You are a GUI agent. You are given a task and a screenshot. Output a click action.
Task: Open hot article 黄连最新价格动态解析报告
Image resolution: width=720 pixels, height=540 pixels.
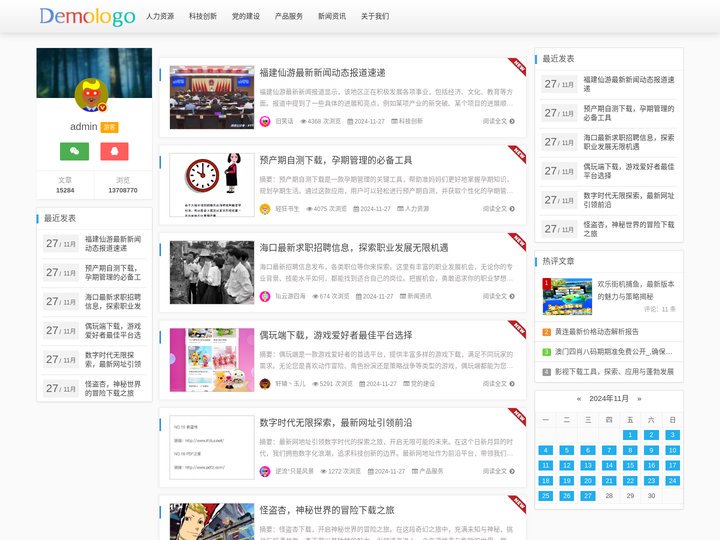point(596,332)
